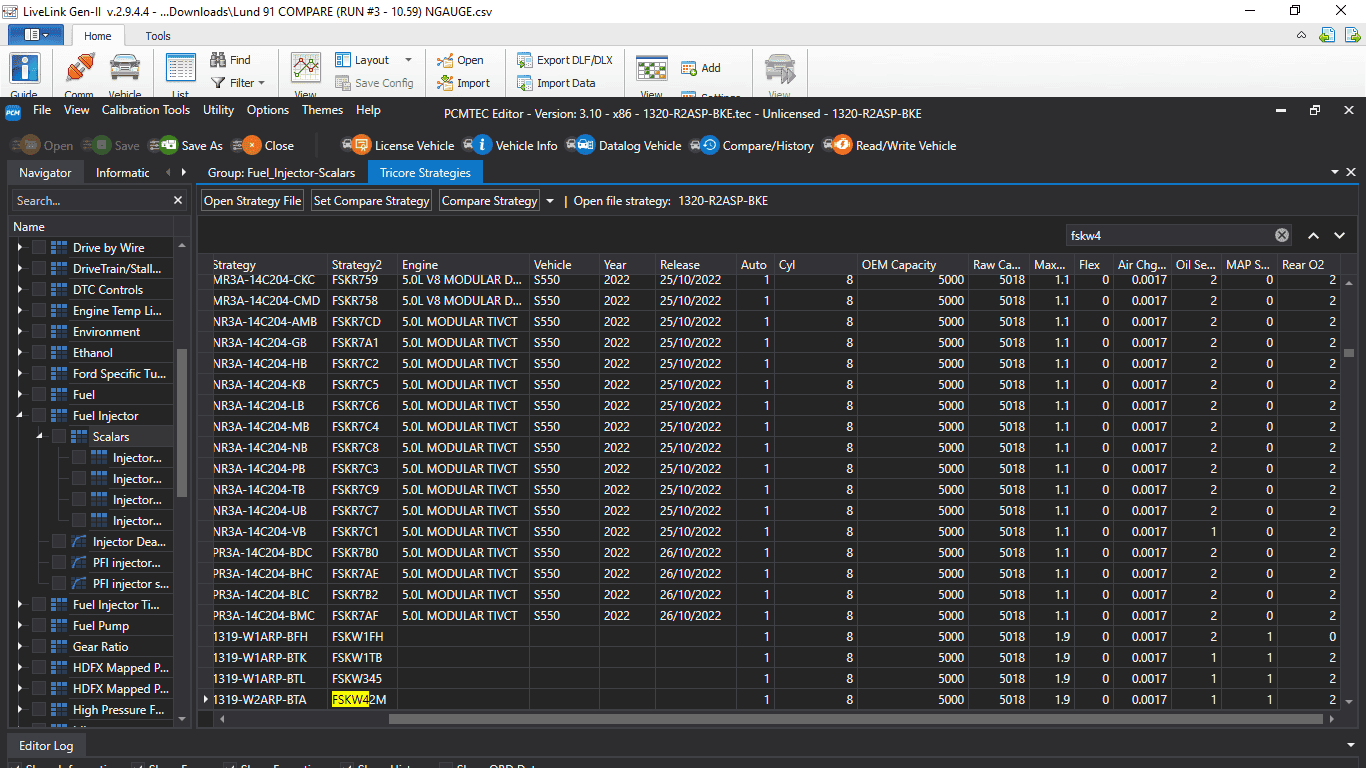This screenshot has width=1366, height=768.
Task: Expand the Drive by Wire tree node
Action: [19, 248]
